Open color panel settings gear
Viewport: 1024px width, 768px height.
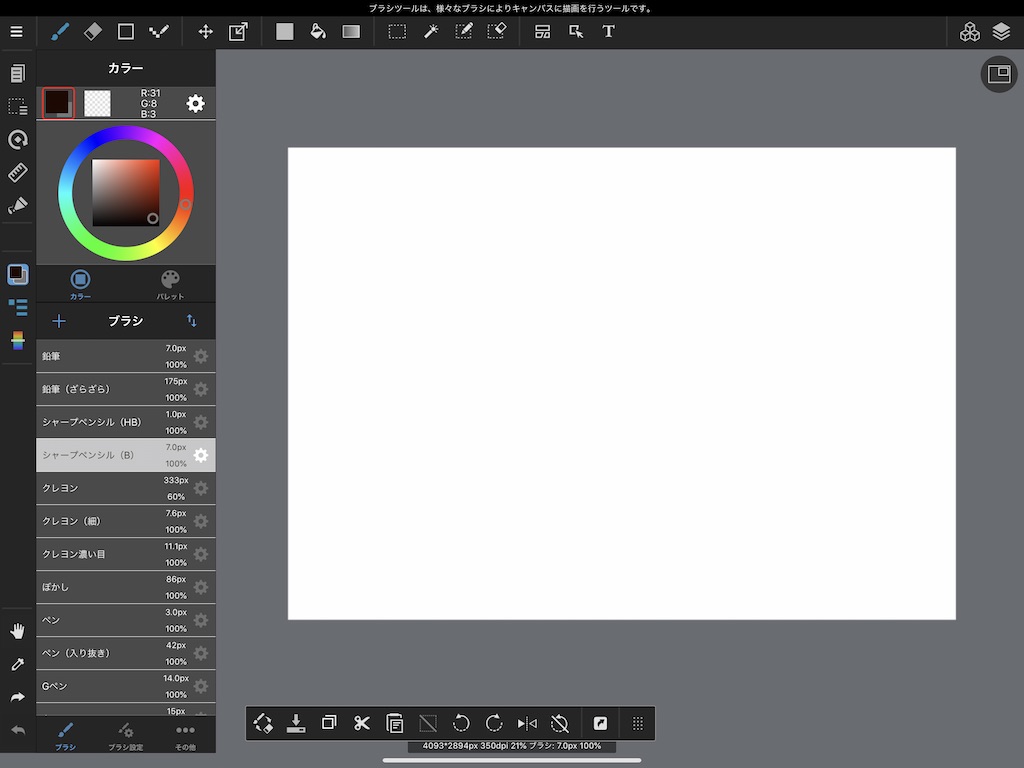pos(196,103)
